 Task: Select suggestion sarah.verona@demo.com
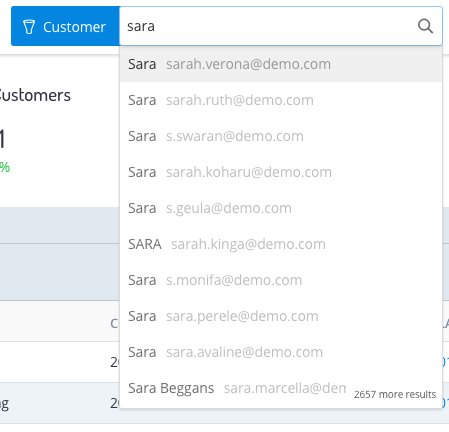(281, 64)
